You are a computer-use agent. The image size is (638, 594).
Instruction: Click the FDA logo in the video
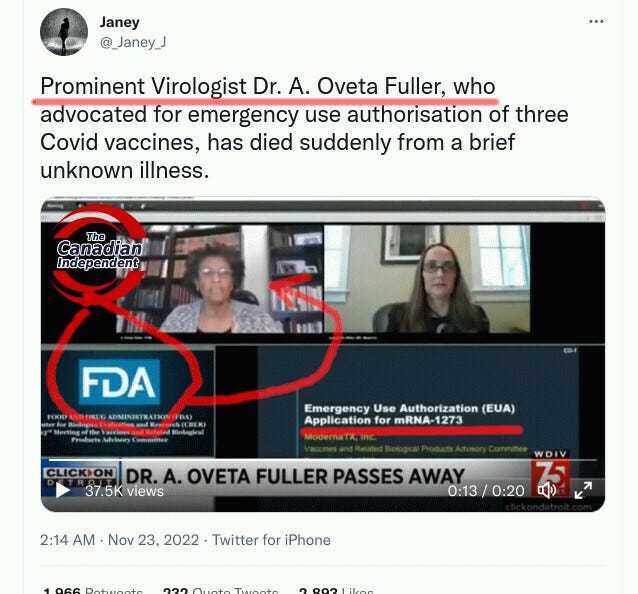(119, 382)
